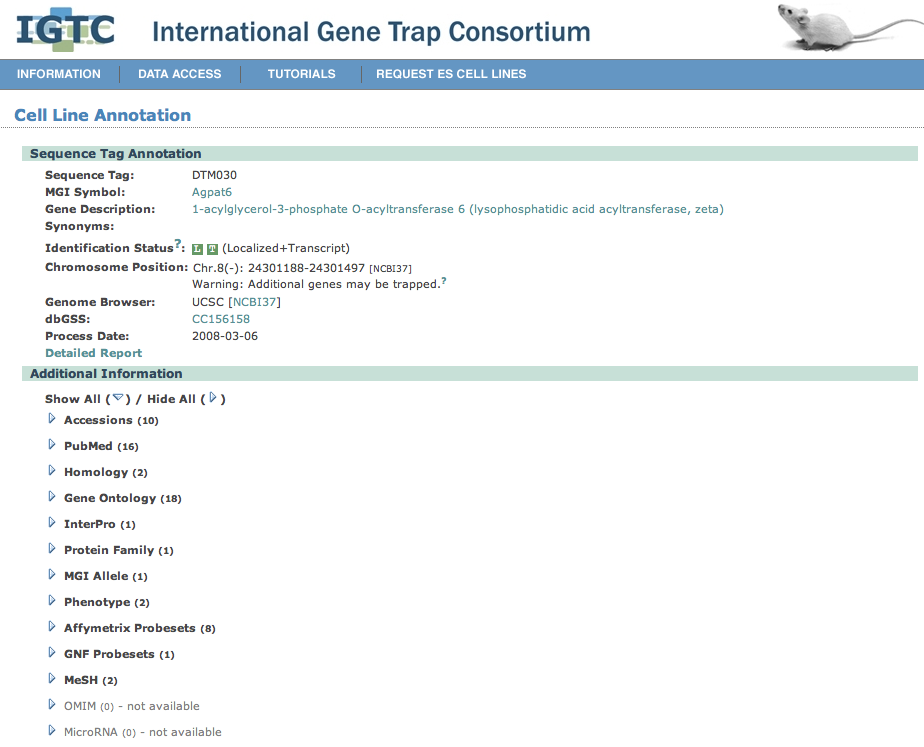Go to Request ES Cell Lines

[450, 74]
